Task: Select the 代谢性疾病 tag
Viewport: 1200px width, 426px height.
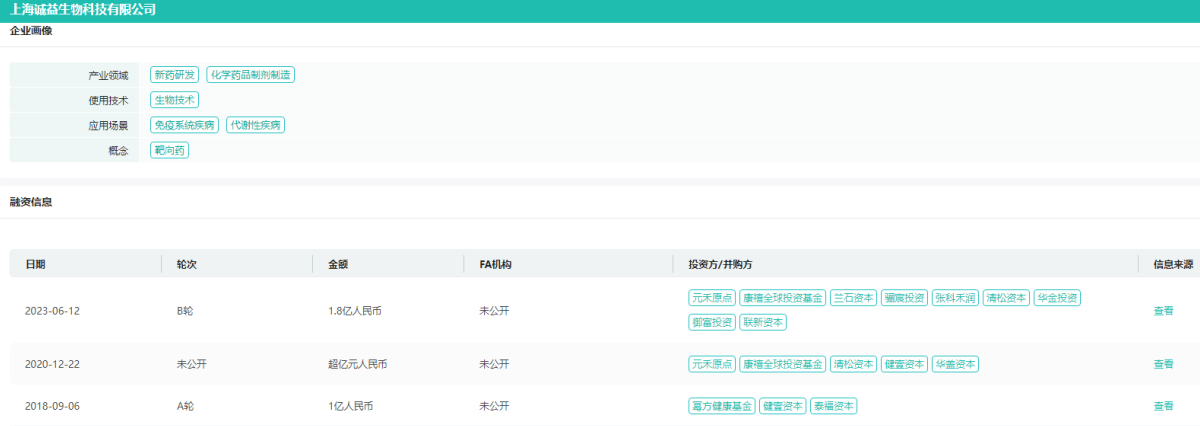Action: [x=256, y=125]
